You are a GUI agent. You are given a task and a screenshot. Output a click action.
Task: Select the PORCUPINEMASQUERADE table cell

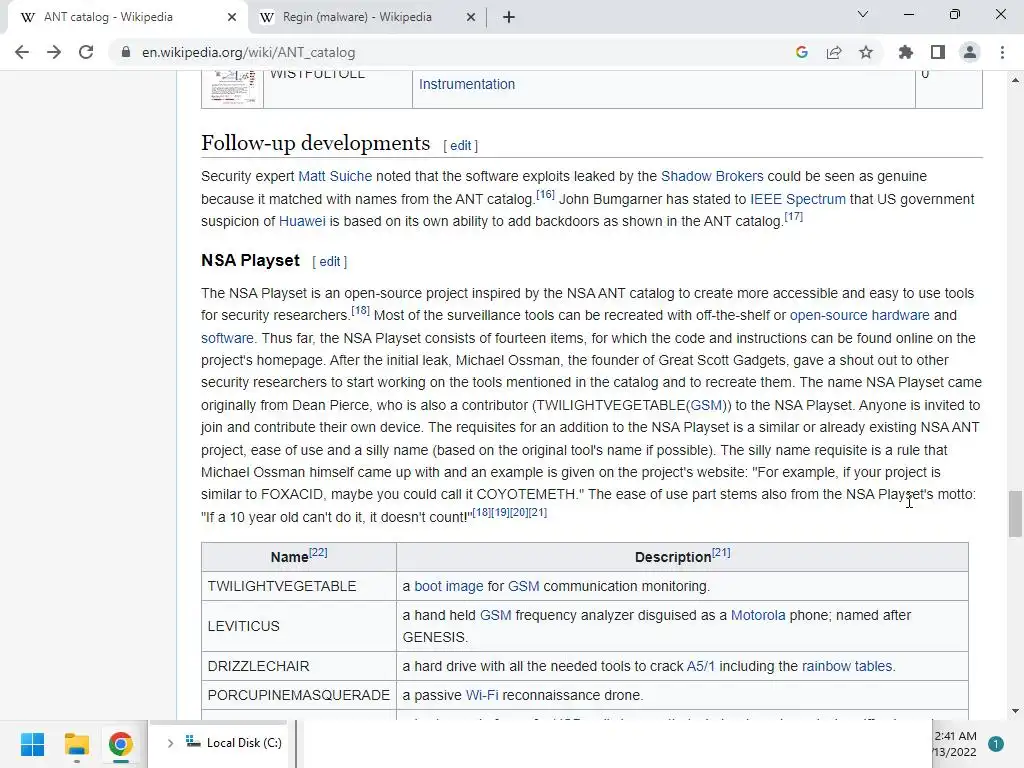coord(298,695)
